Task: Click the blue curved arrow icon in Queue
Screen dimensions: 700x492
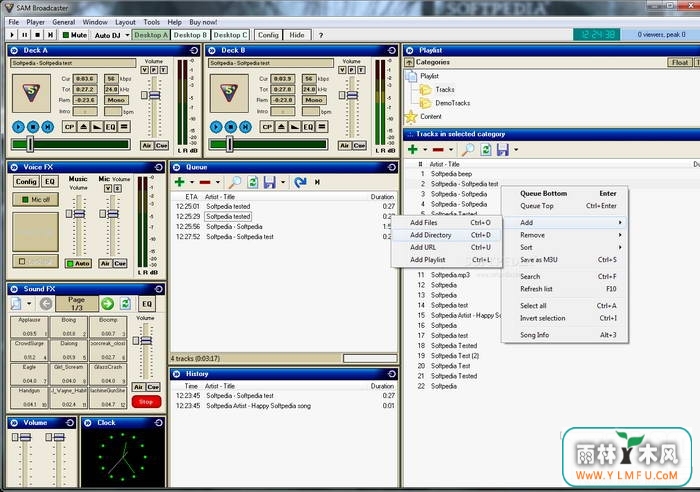Action: pyautogui.click(x=300, y=182)
